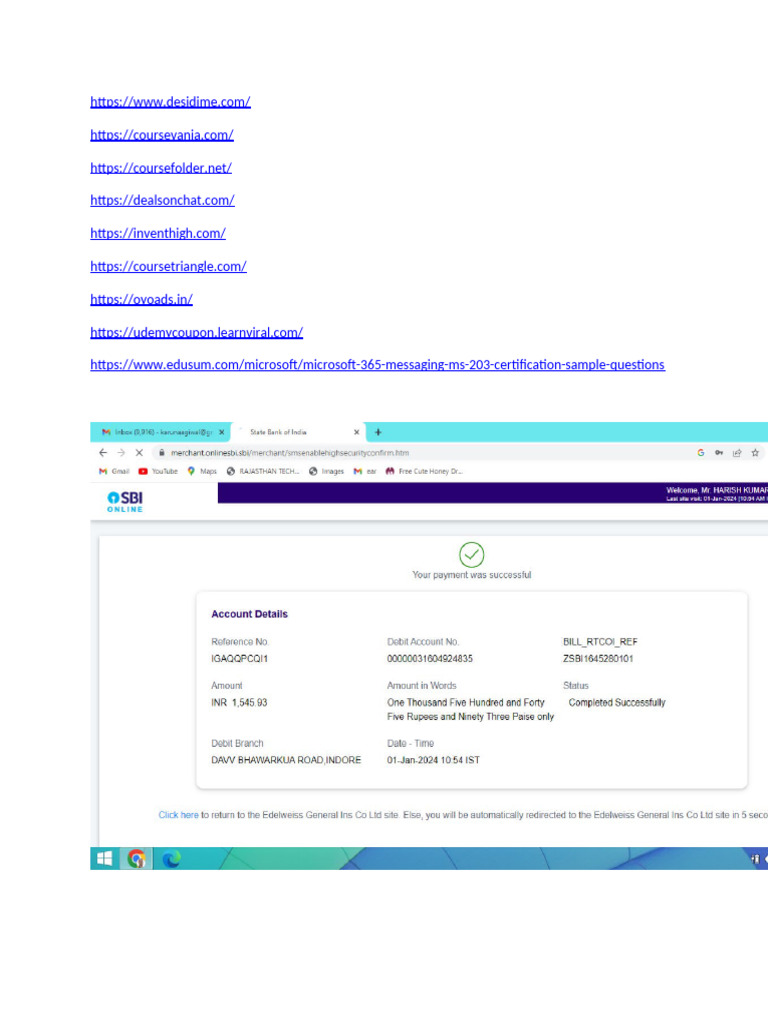Open the inventhigh.com hyperlink

pos(158,233)
